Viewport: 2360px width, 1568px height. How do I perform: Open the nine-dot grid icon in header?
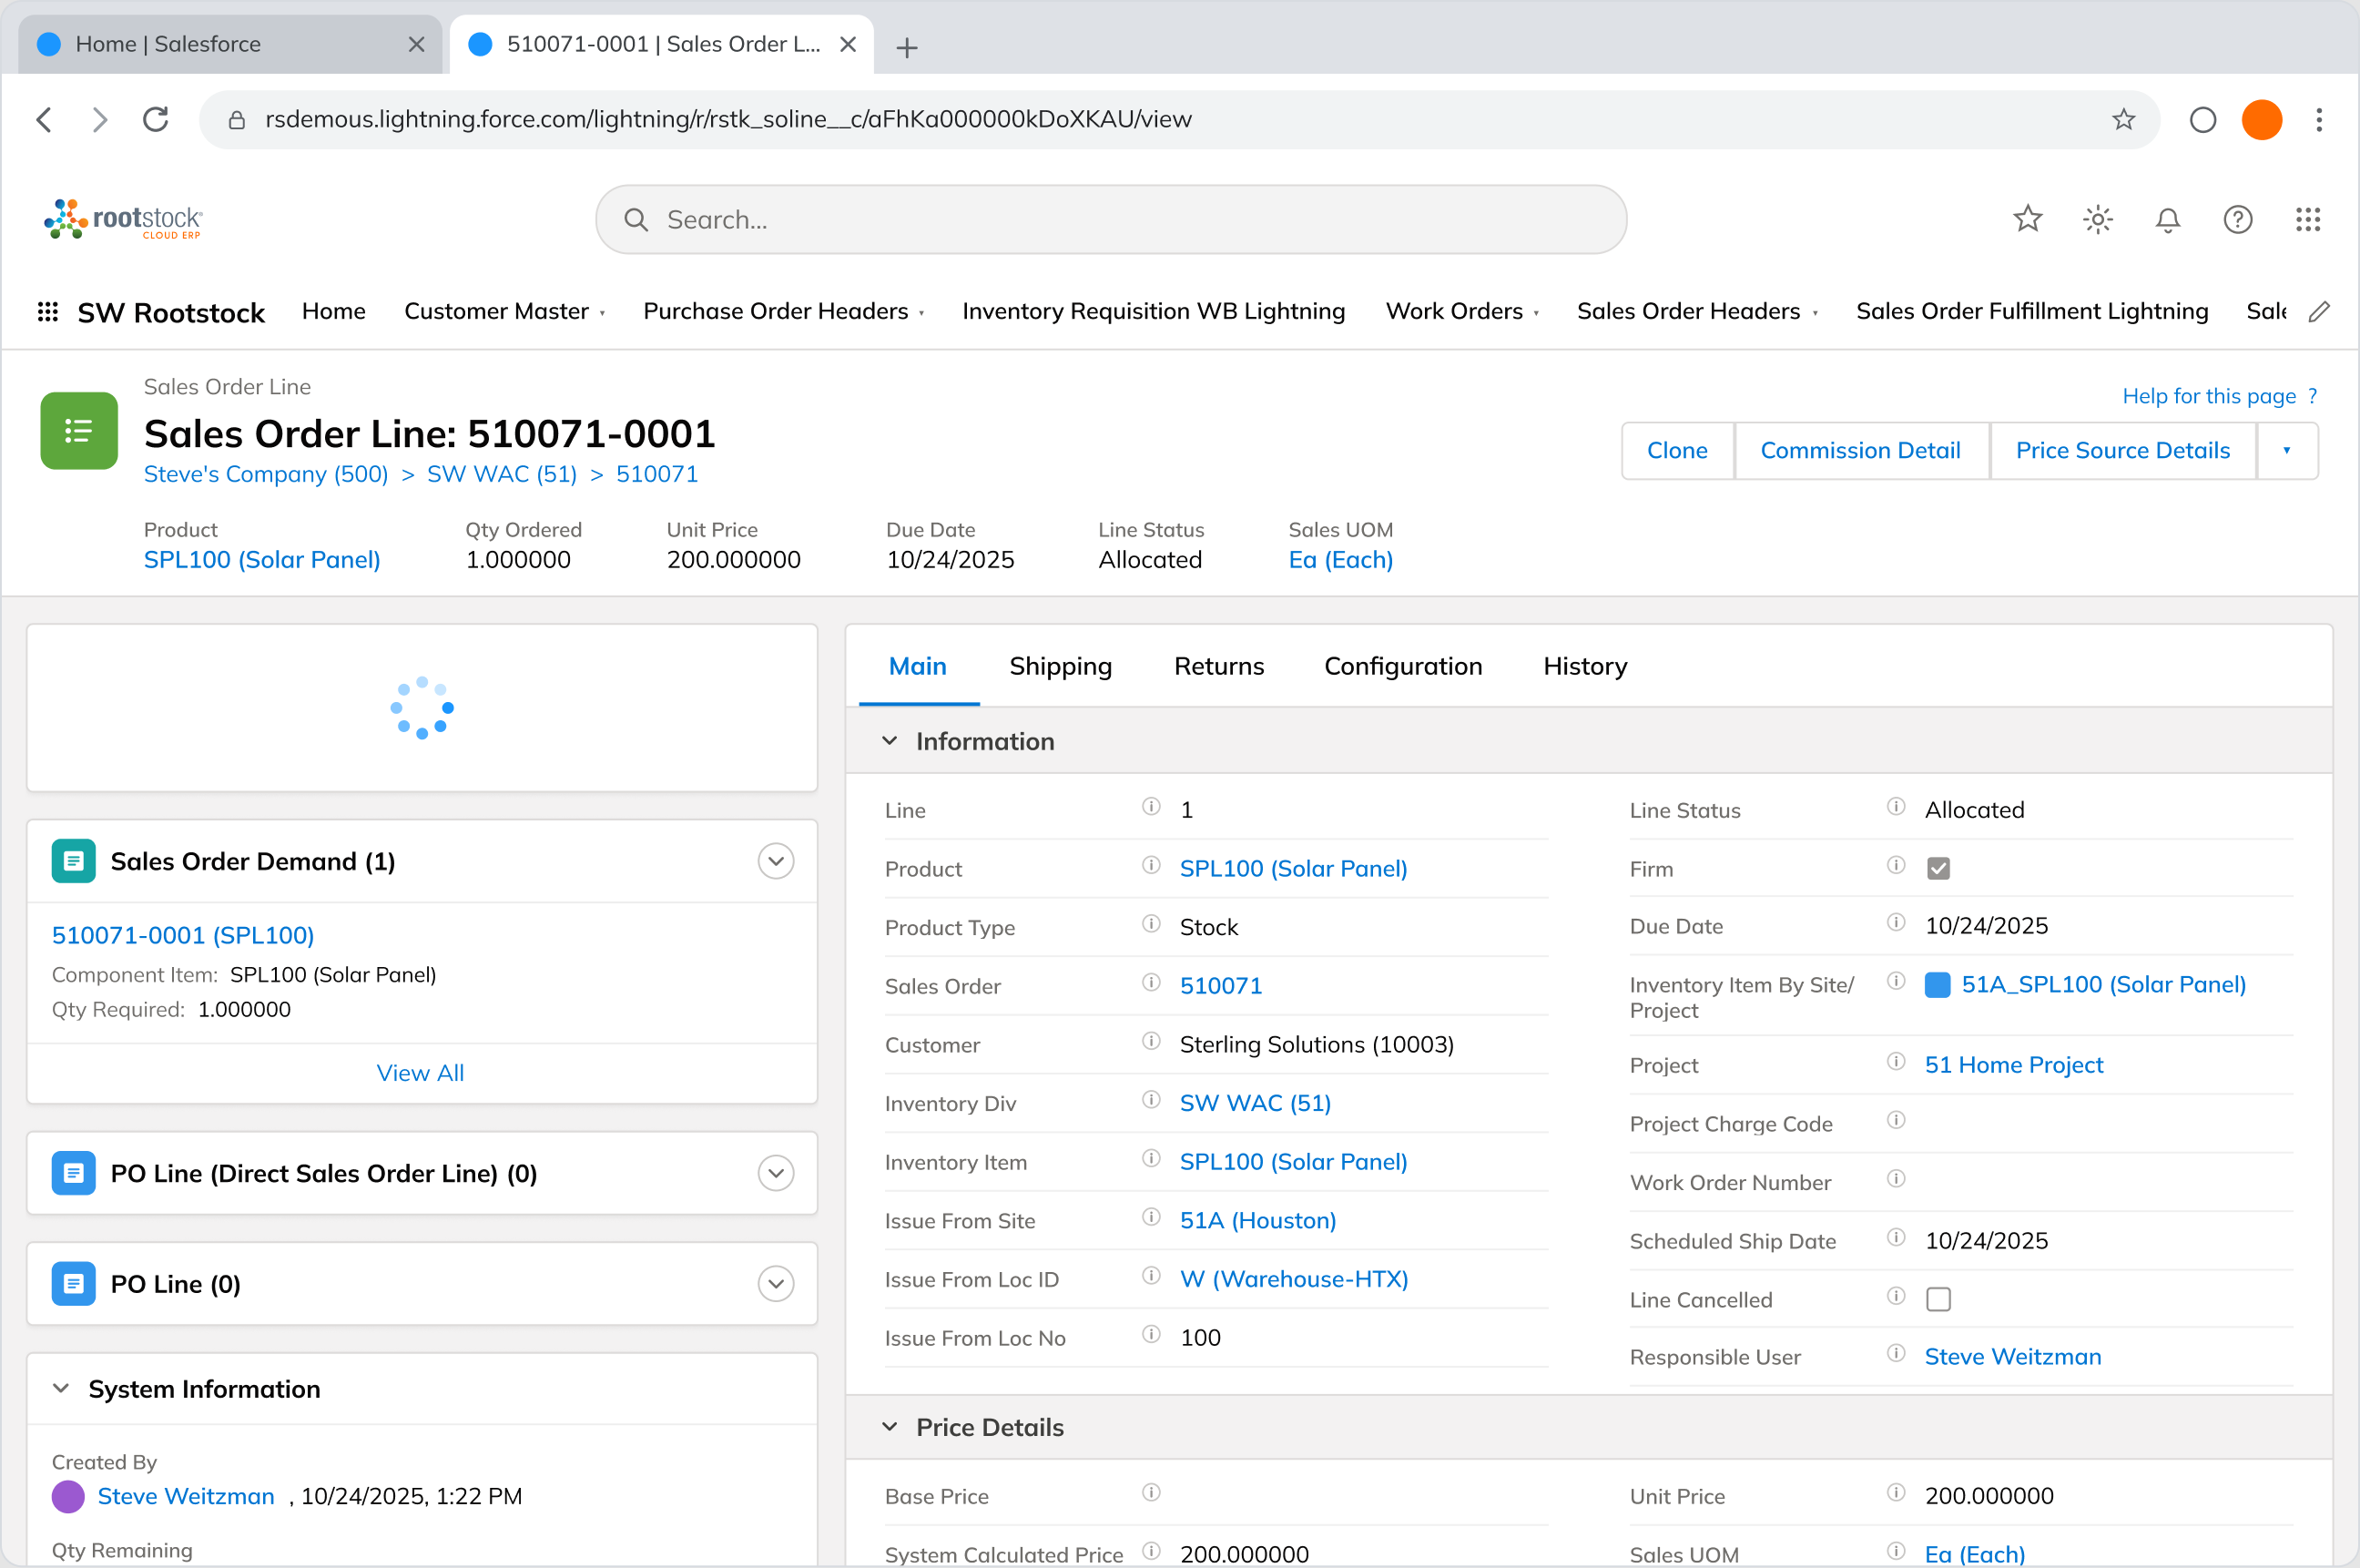point(2308,219)
